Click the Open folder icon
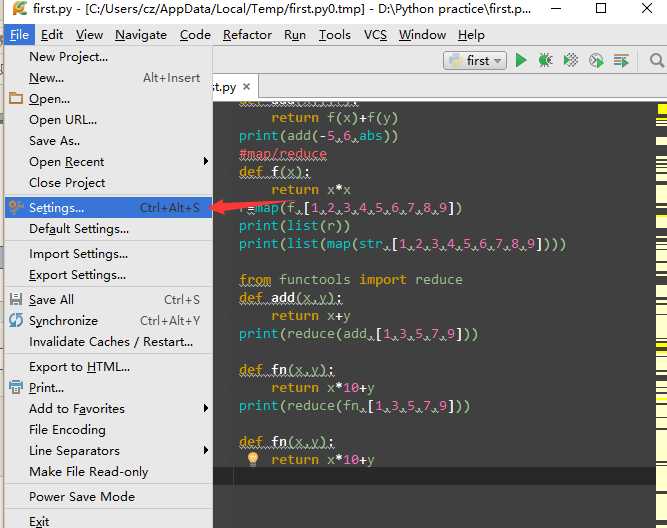 pos(16,98)
